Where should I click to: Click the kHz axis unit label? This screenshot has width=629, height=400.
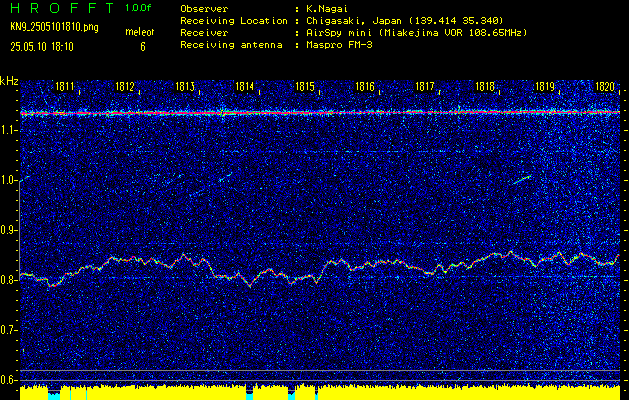pyautogui.click(x=9, y=81)
